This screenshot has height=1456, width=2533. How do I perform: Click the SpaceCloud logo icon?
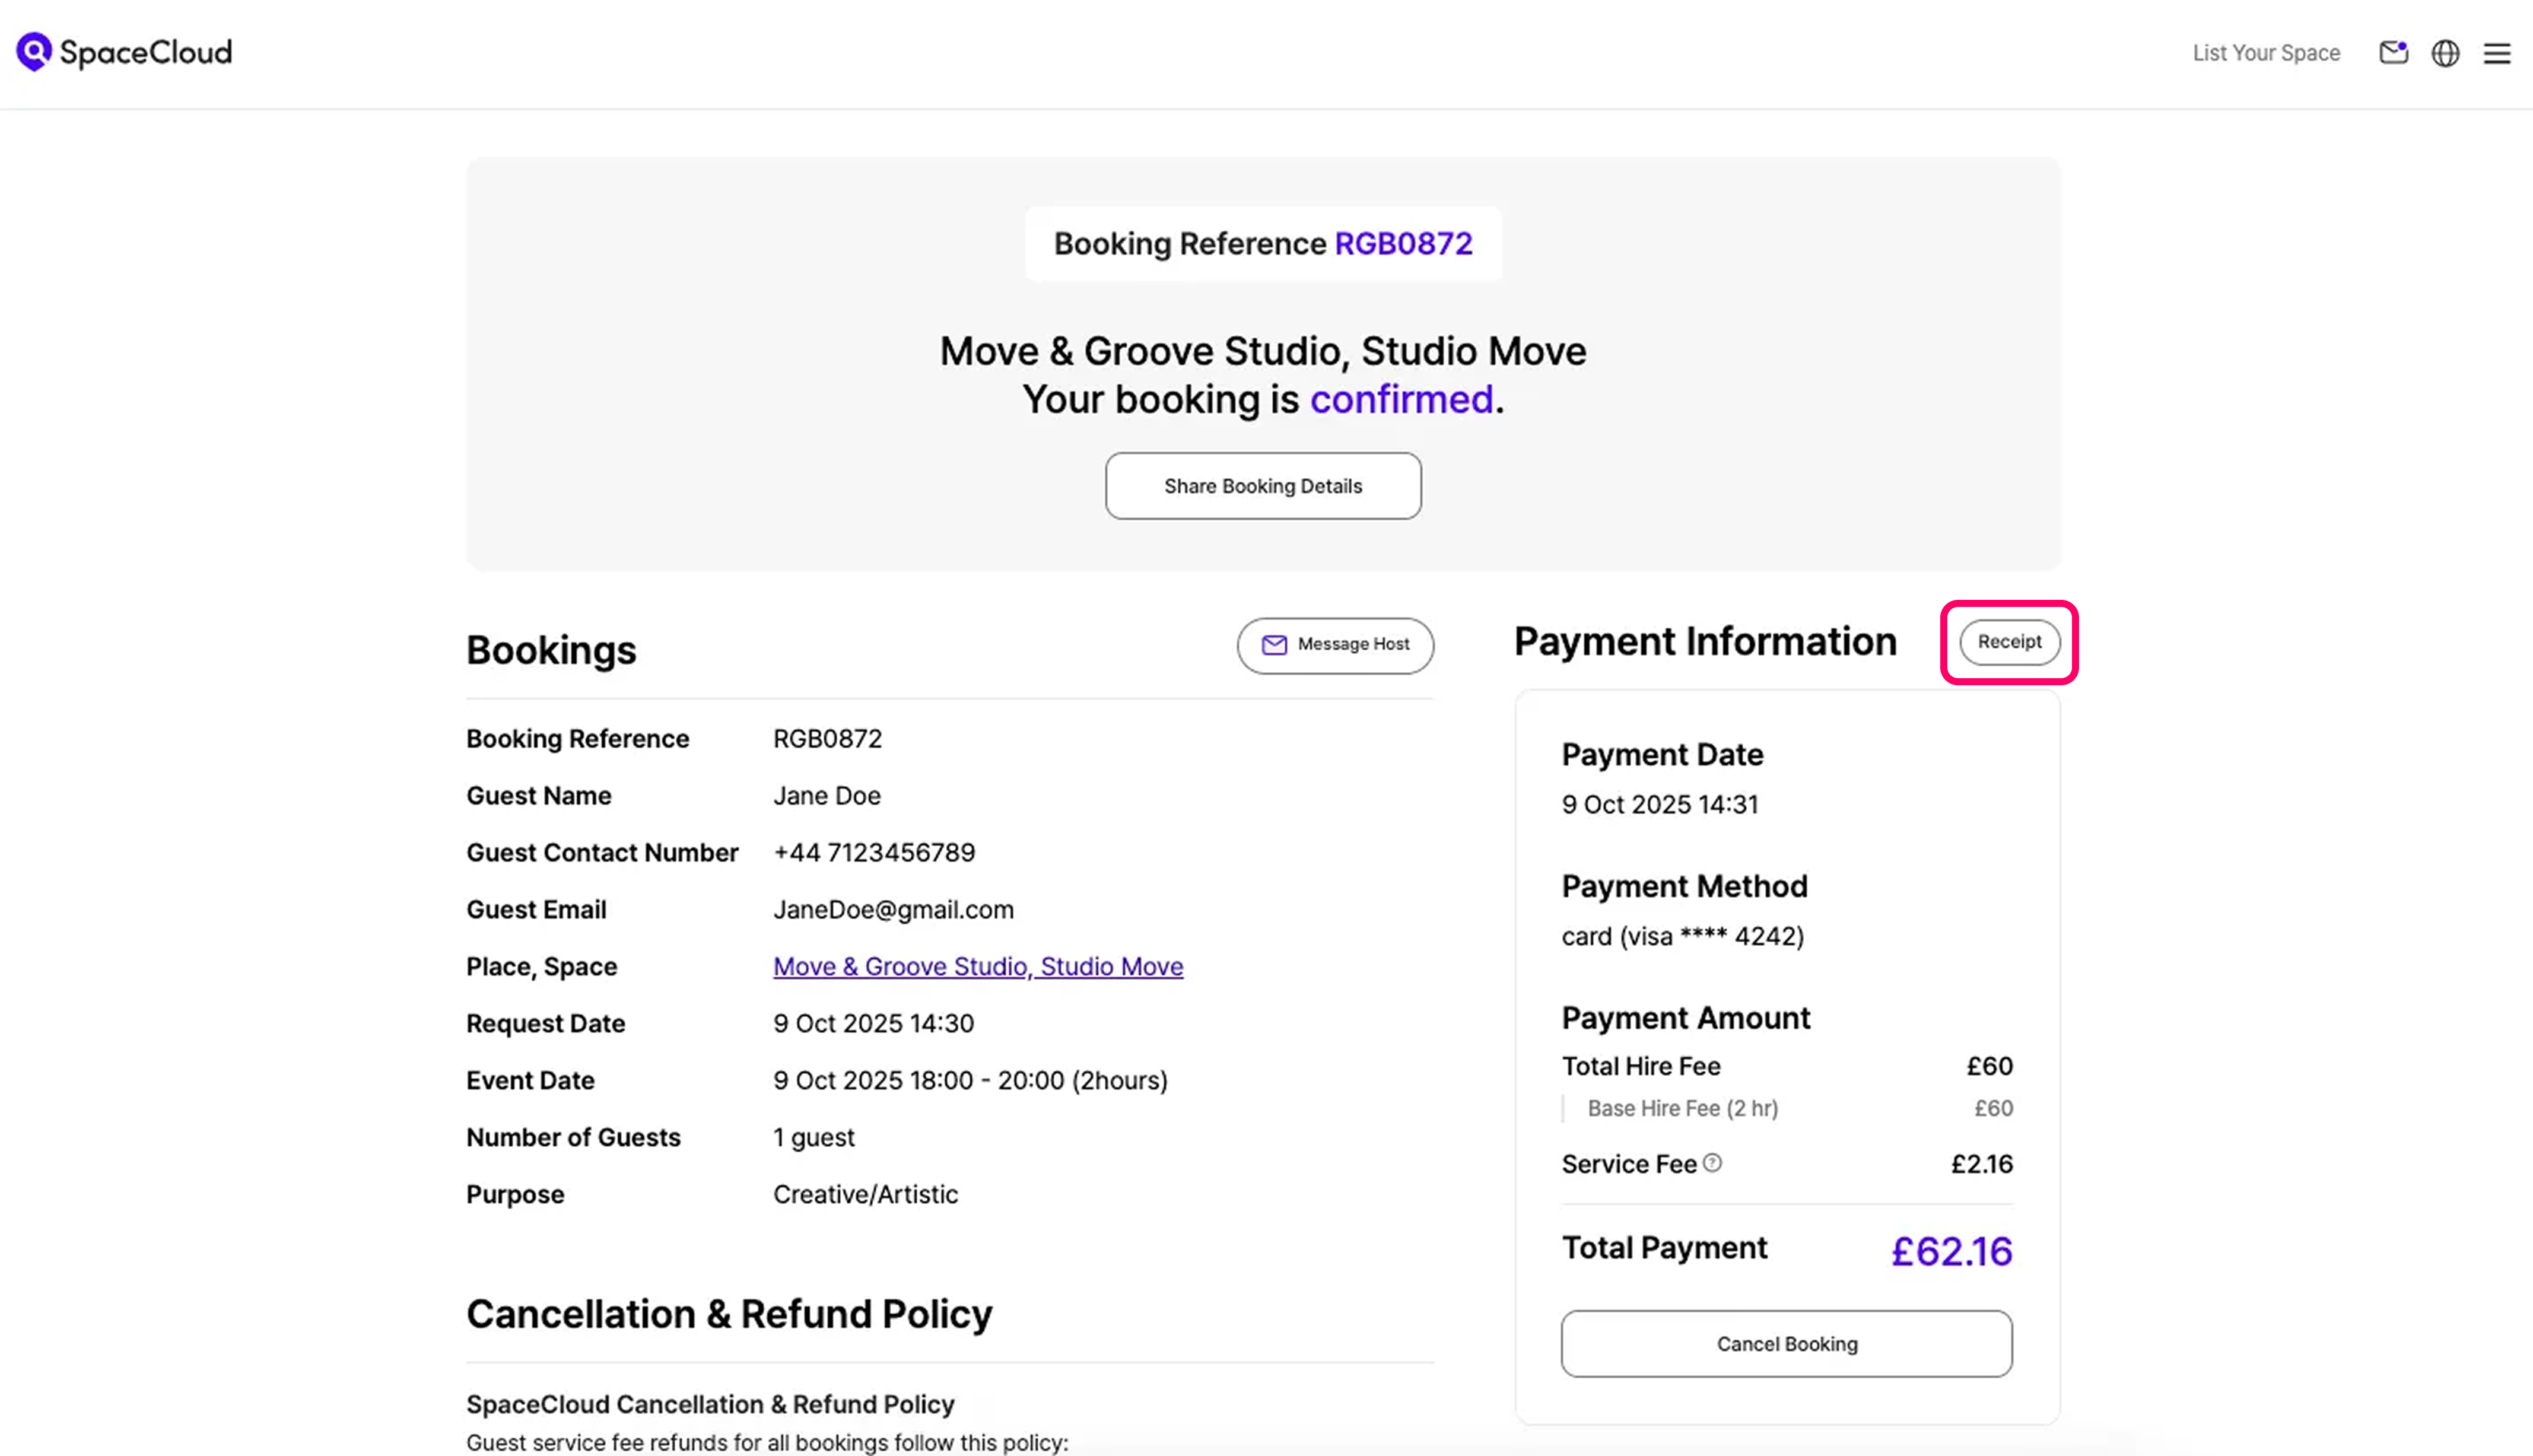[34, 52]
